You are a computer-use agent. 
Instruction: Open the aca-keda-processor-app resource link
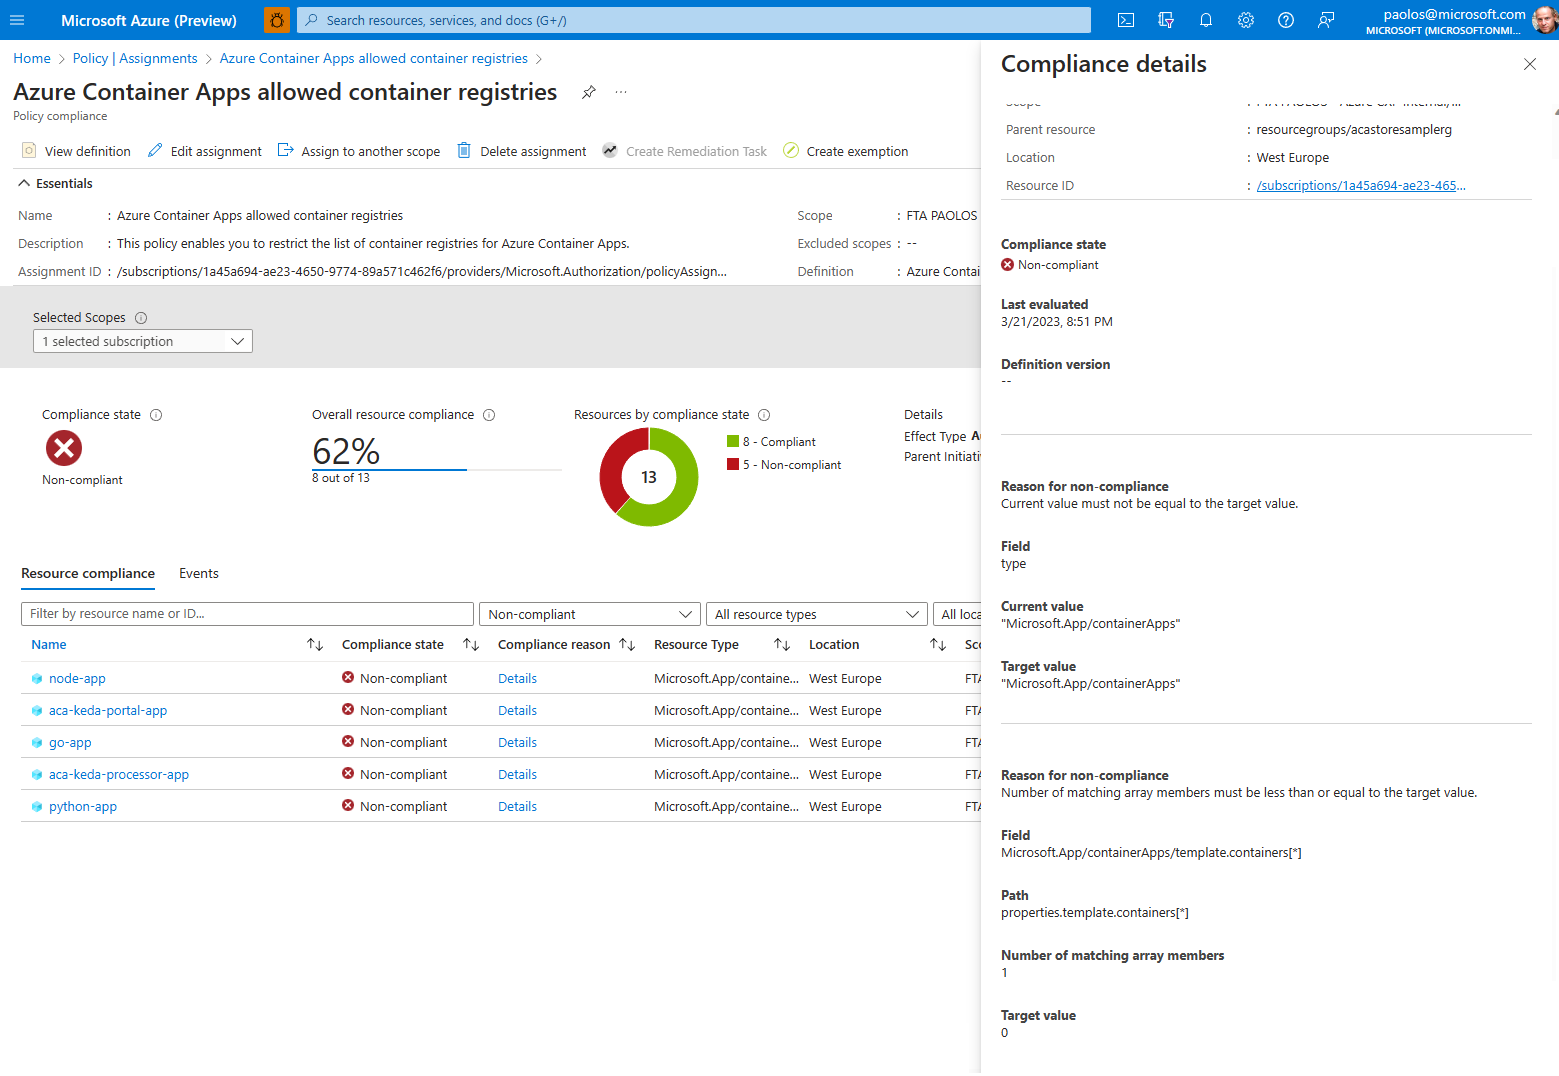[x=119, y=774]
